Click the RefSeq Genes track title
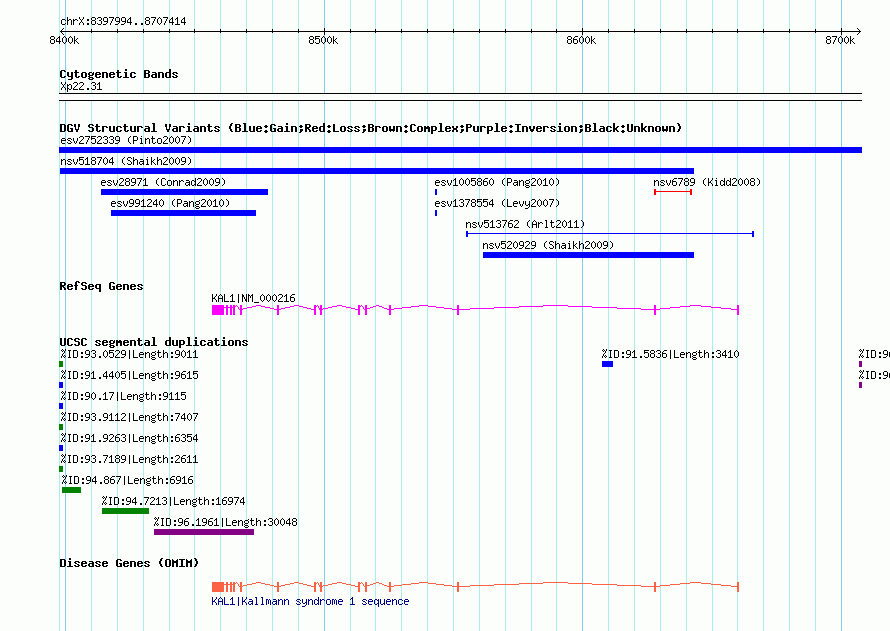Viewport: 890px width, 631px height. pos(101,286)
